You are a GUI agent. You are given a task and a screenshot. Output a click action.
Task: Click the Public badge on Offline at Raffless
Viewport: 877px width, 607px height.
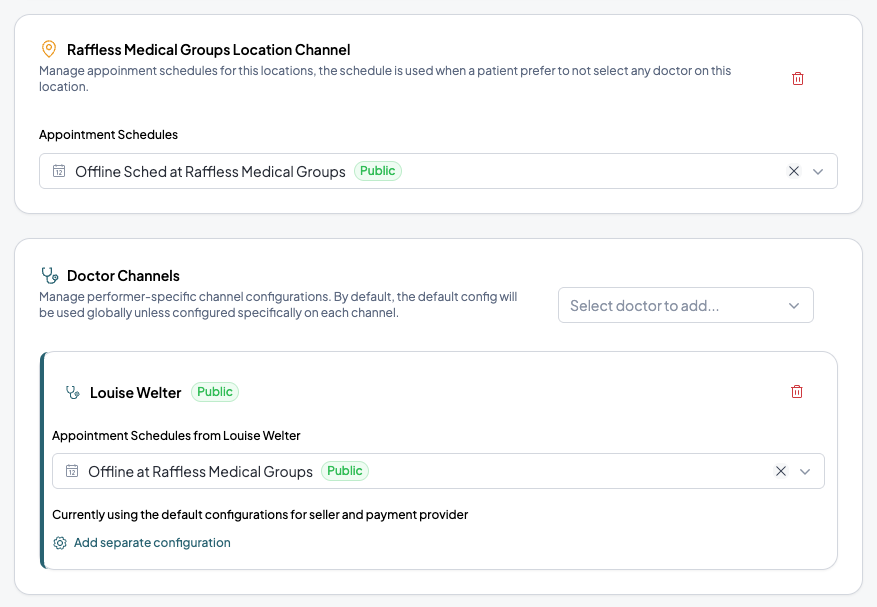click(345, 470)
